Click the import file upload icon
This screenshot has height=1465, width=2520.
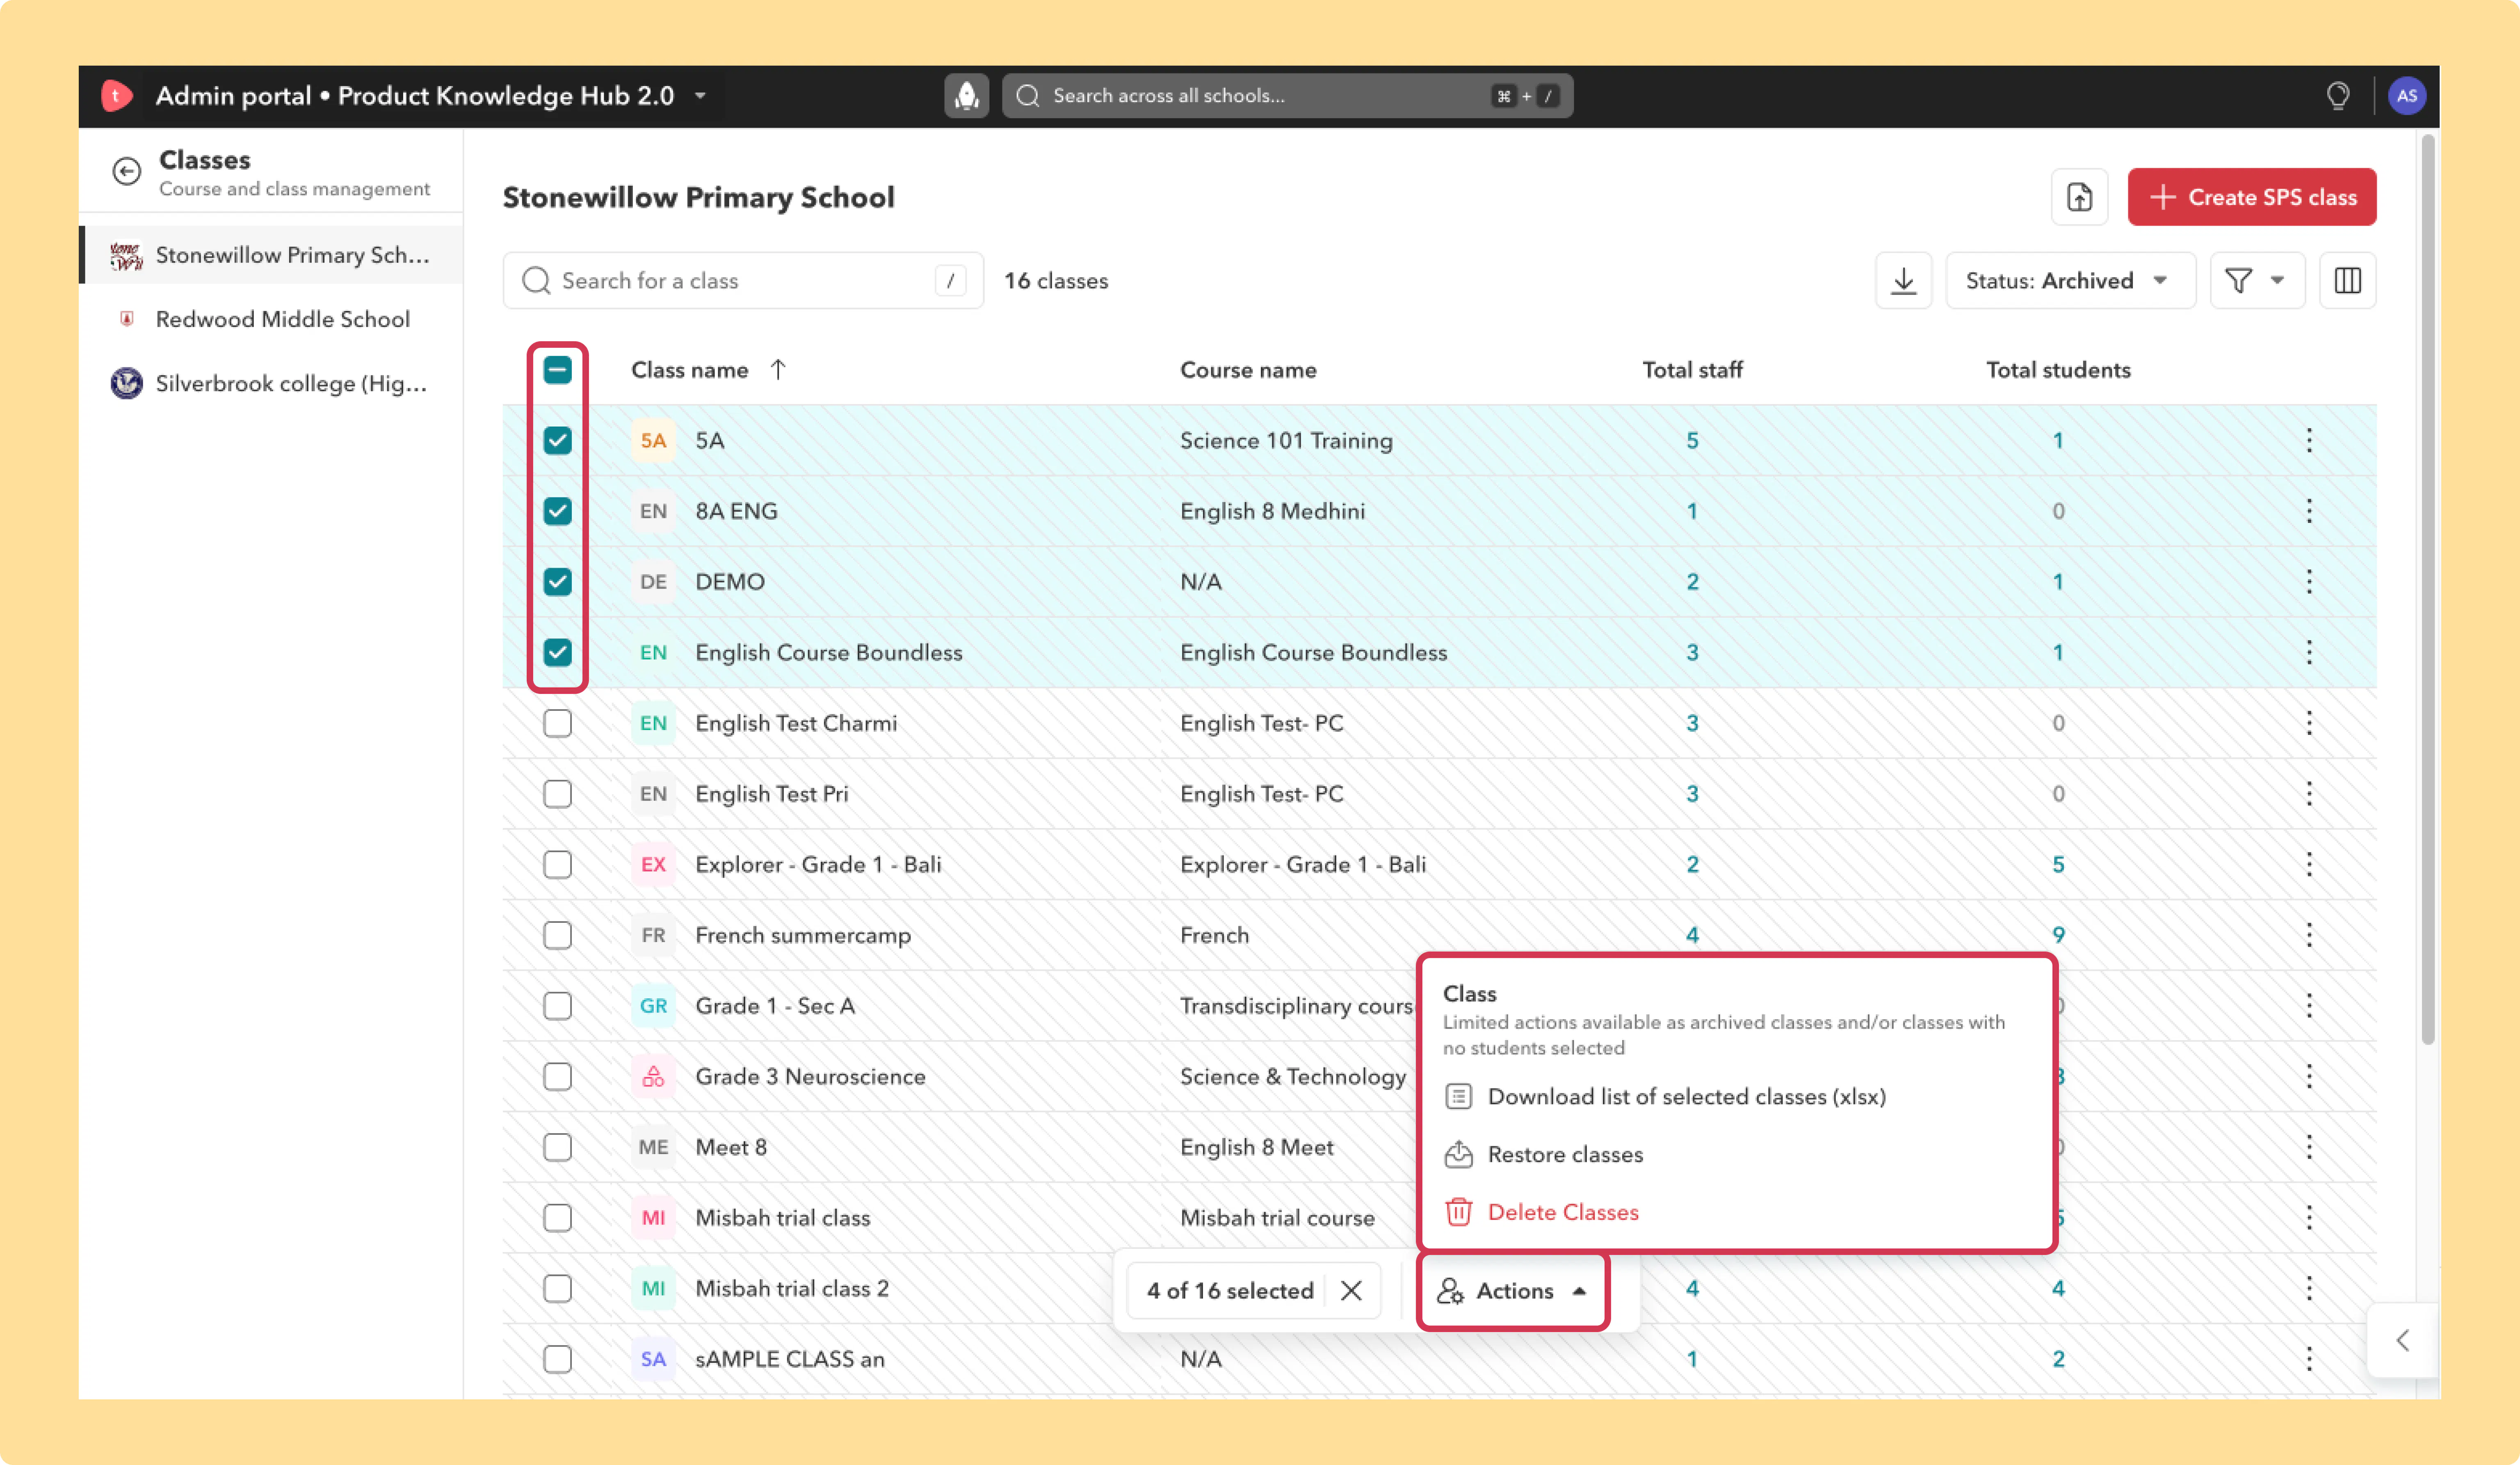pos(2080,197)
